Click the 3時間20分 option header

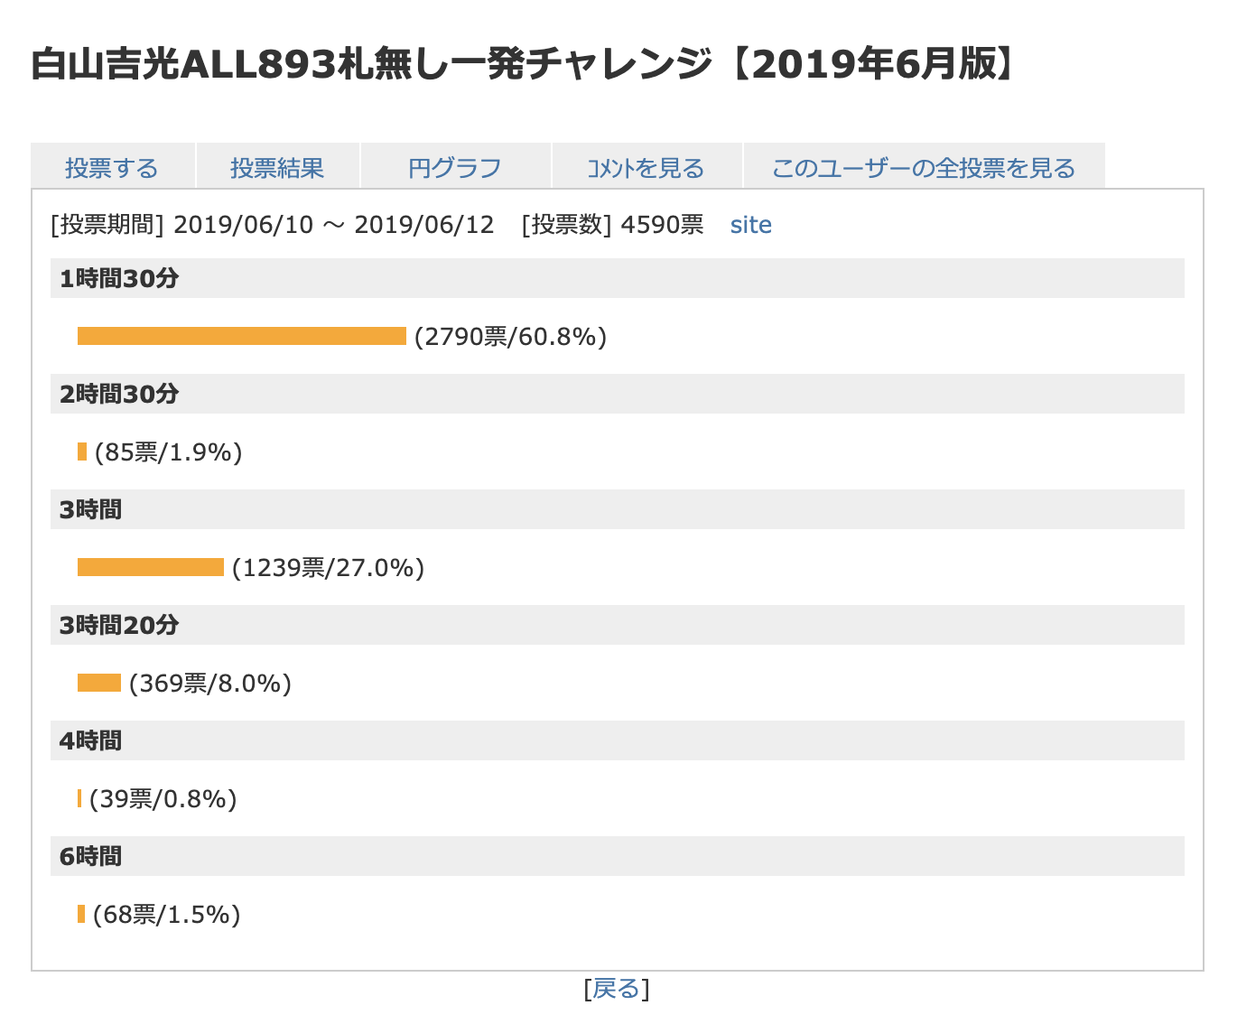(119, 625)
